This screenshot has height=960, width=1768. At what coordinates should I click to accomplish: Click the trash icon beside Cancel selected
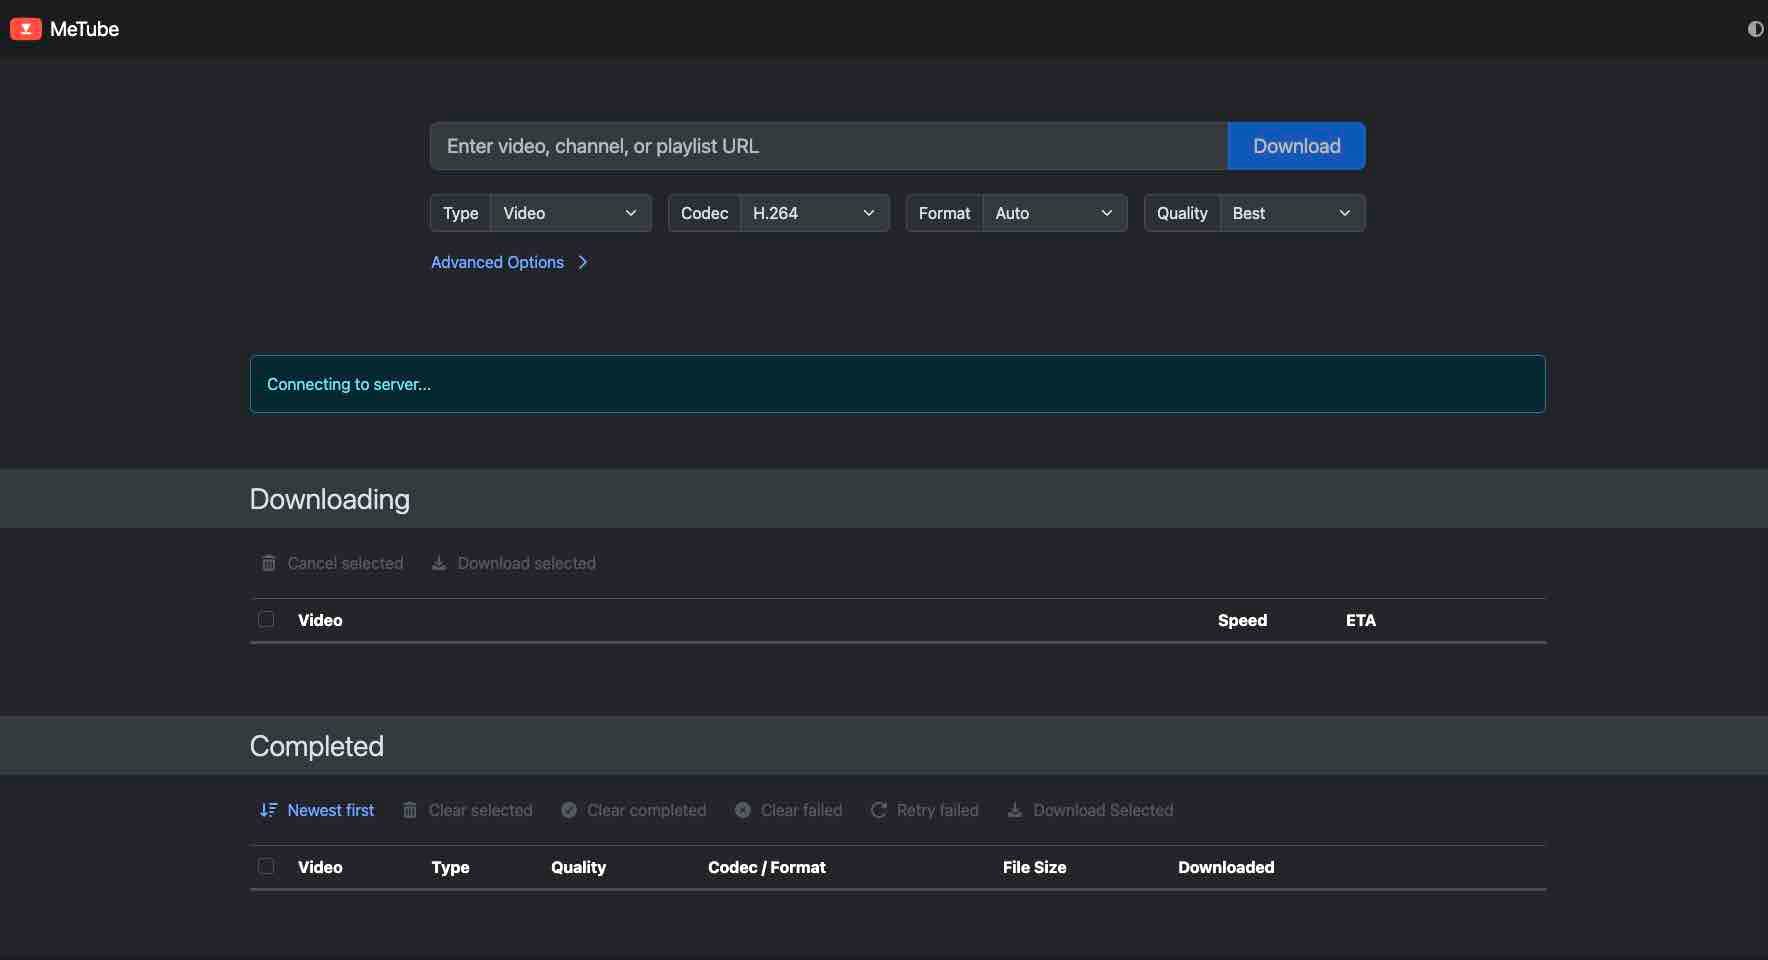tap(269, 563)
